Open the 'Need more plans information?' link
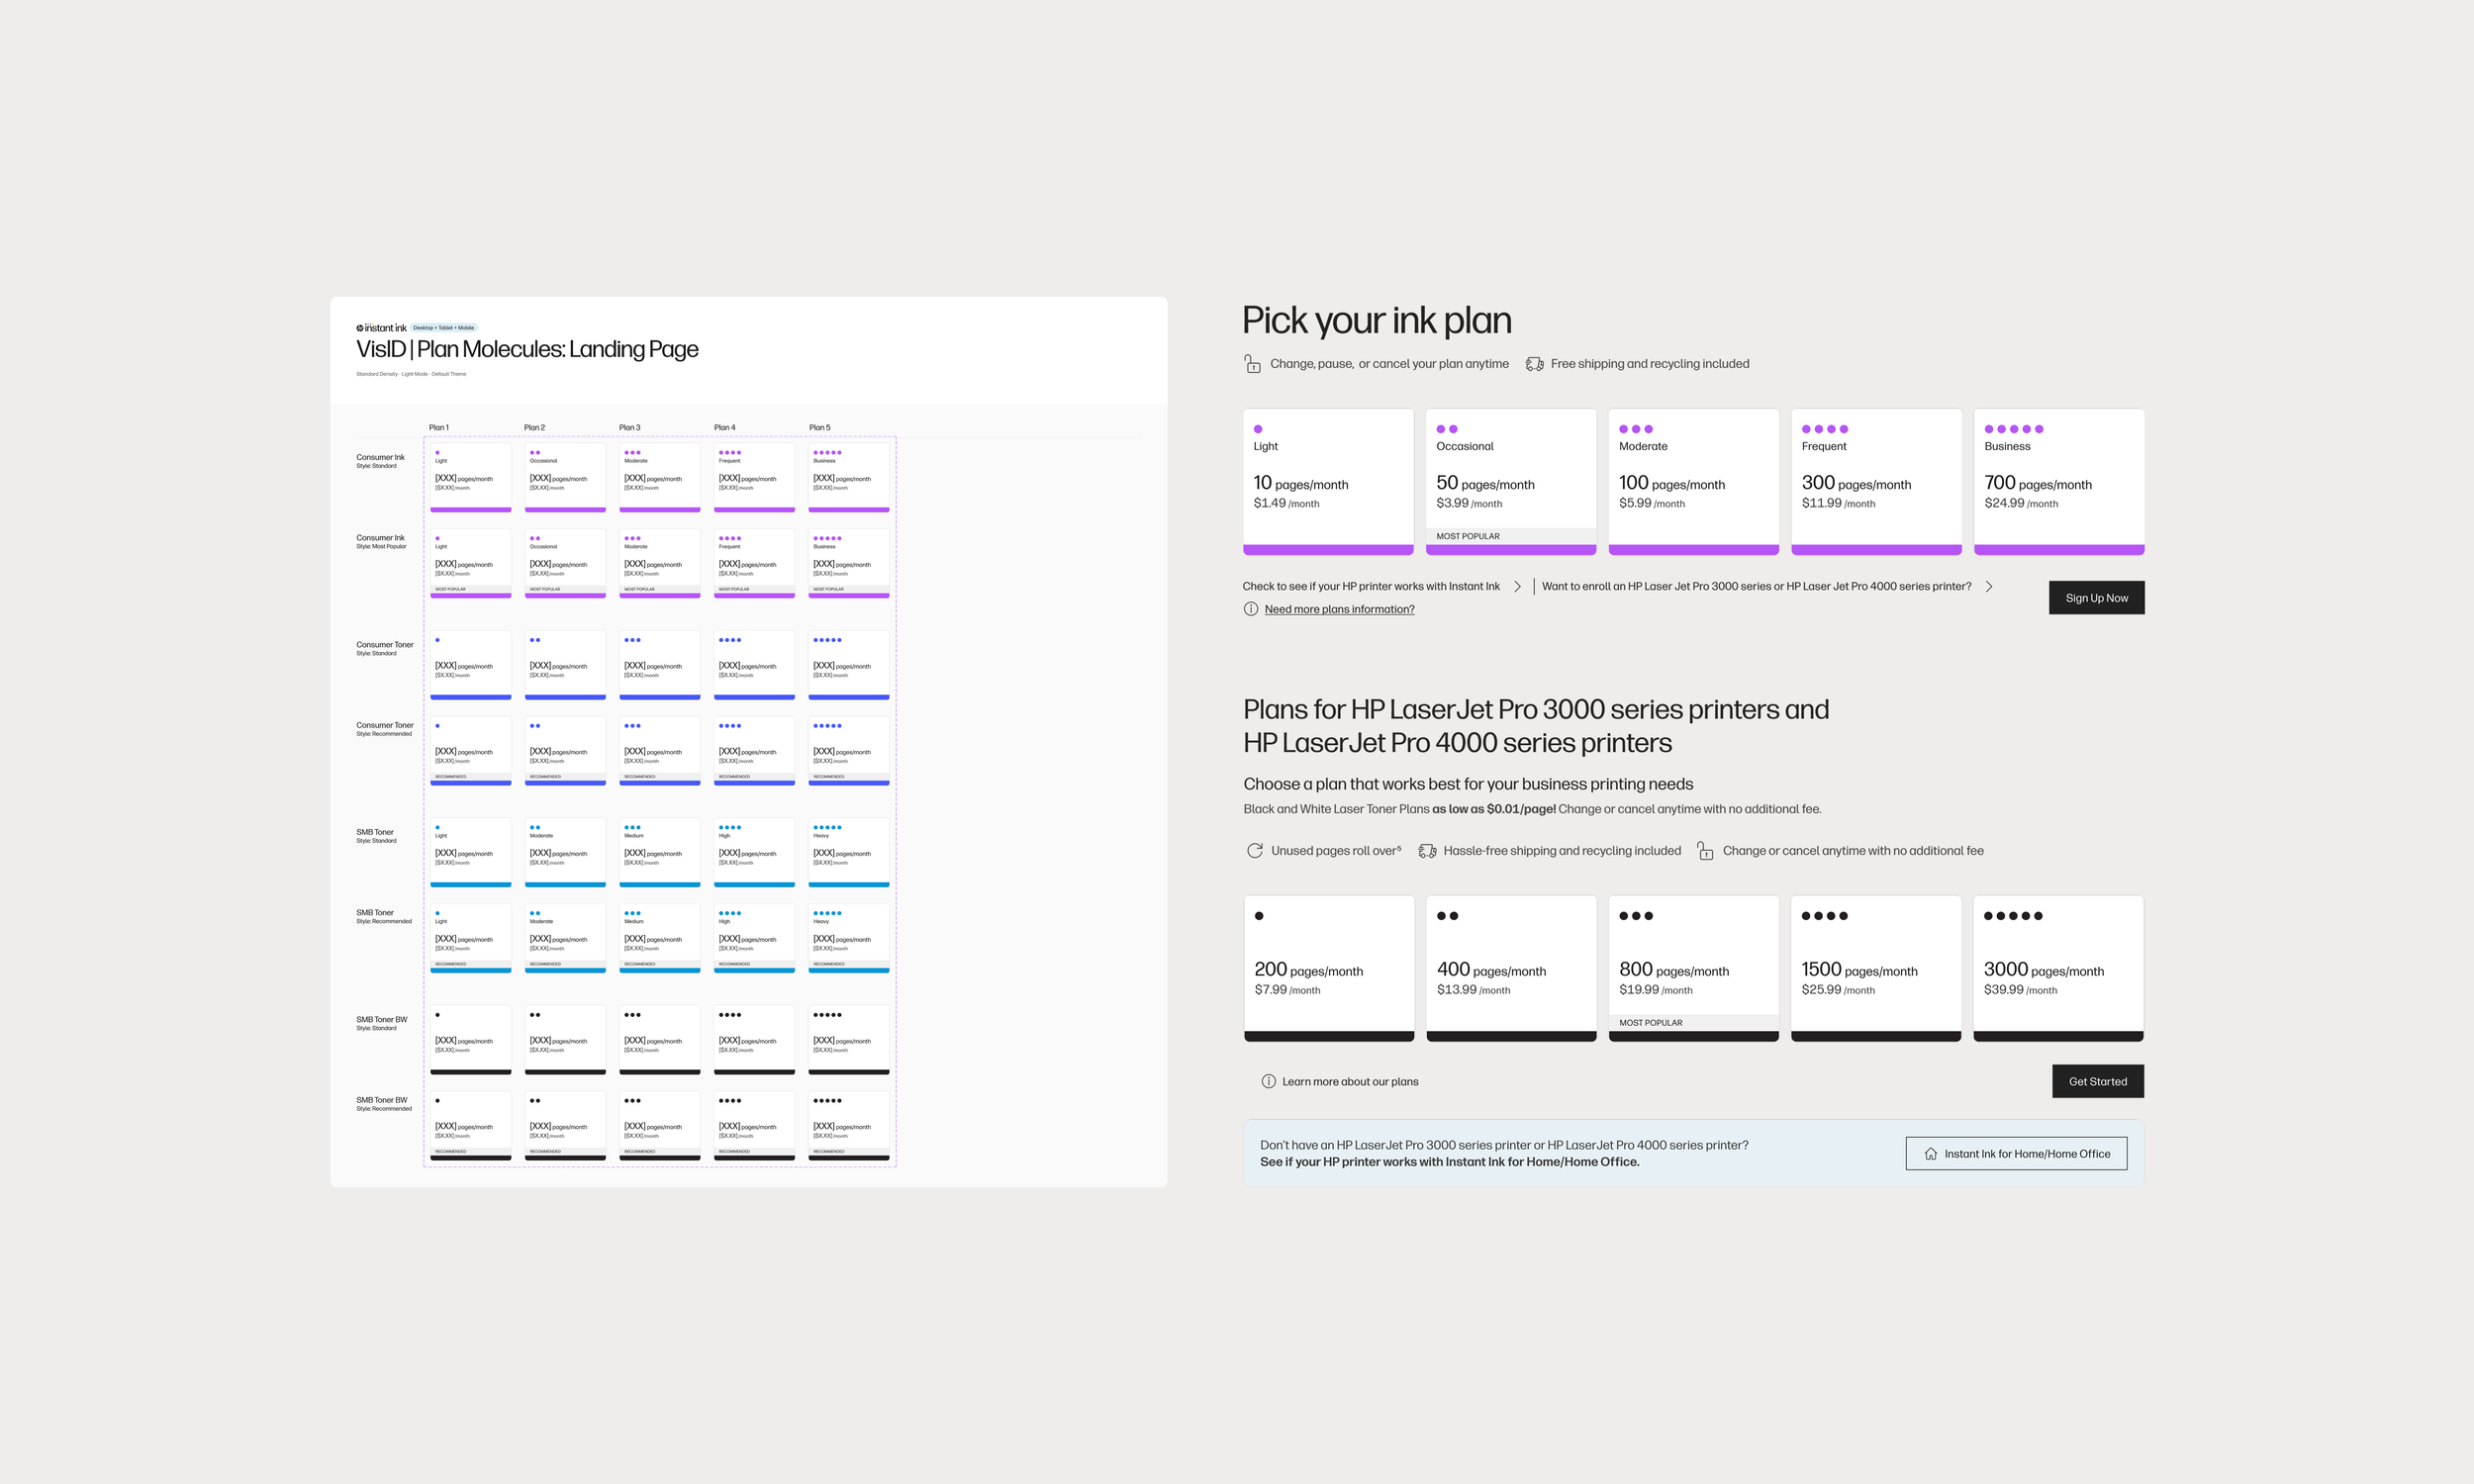 (x=1339, y=609)
